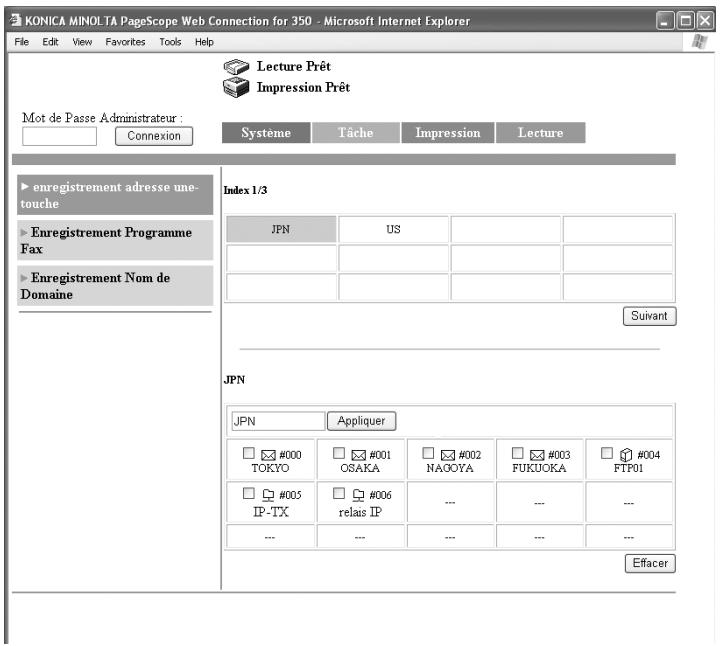Open the Help menu
723x646 pixels.
204,42
